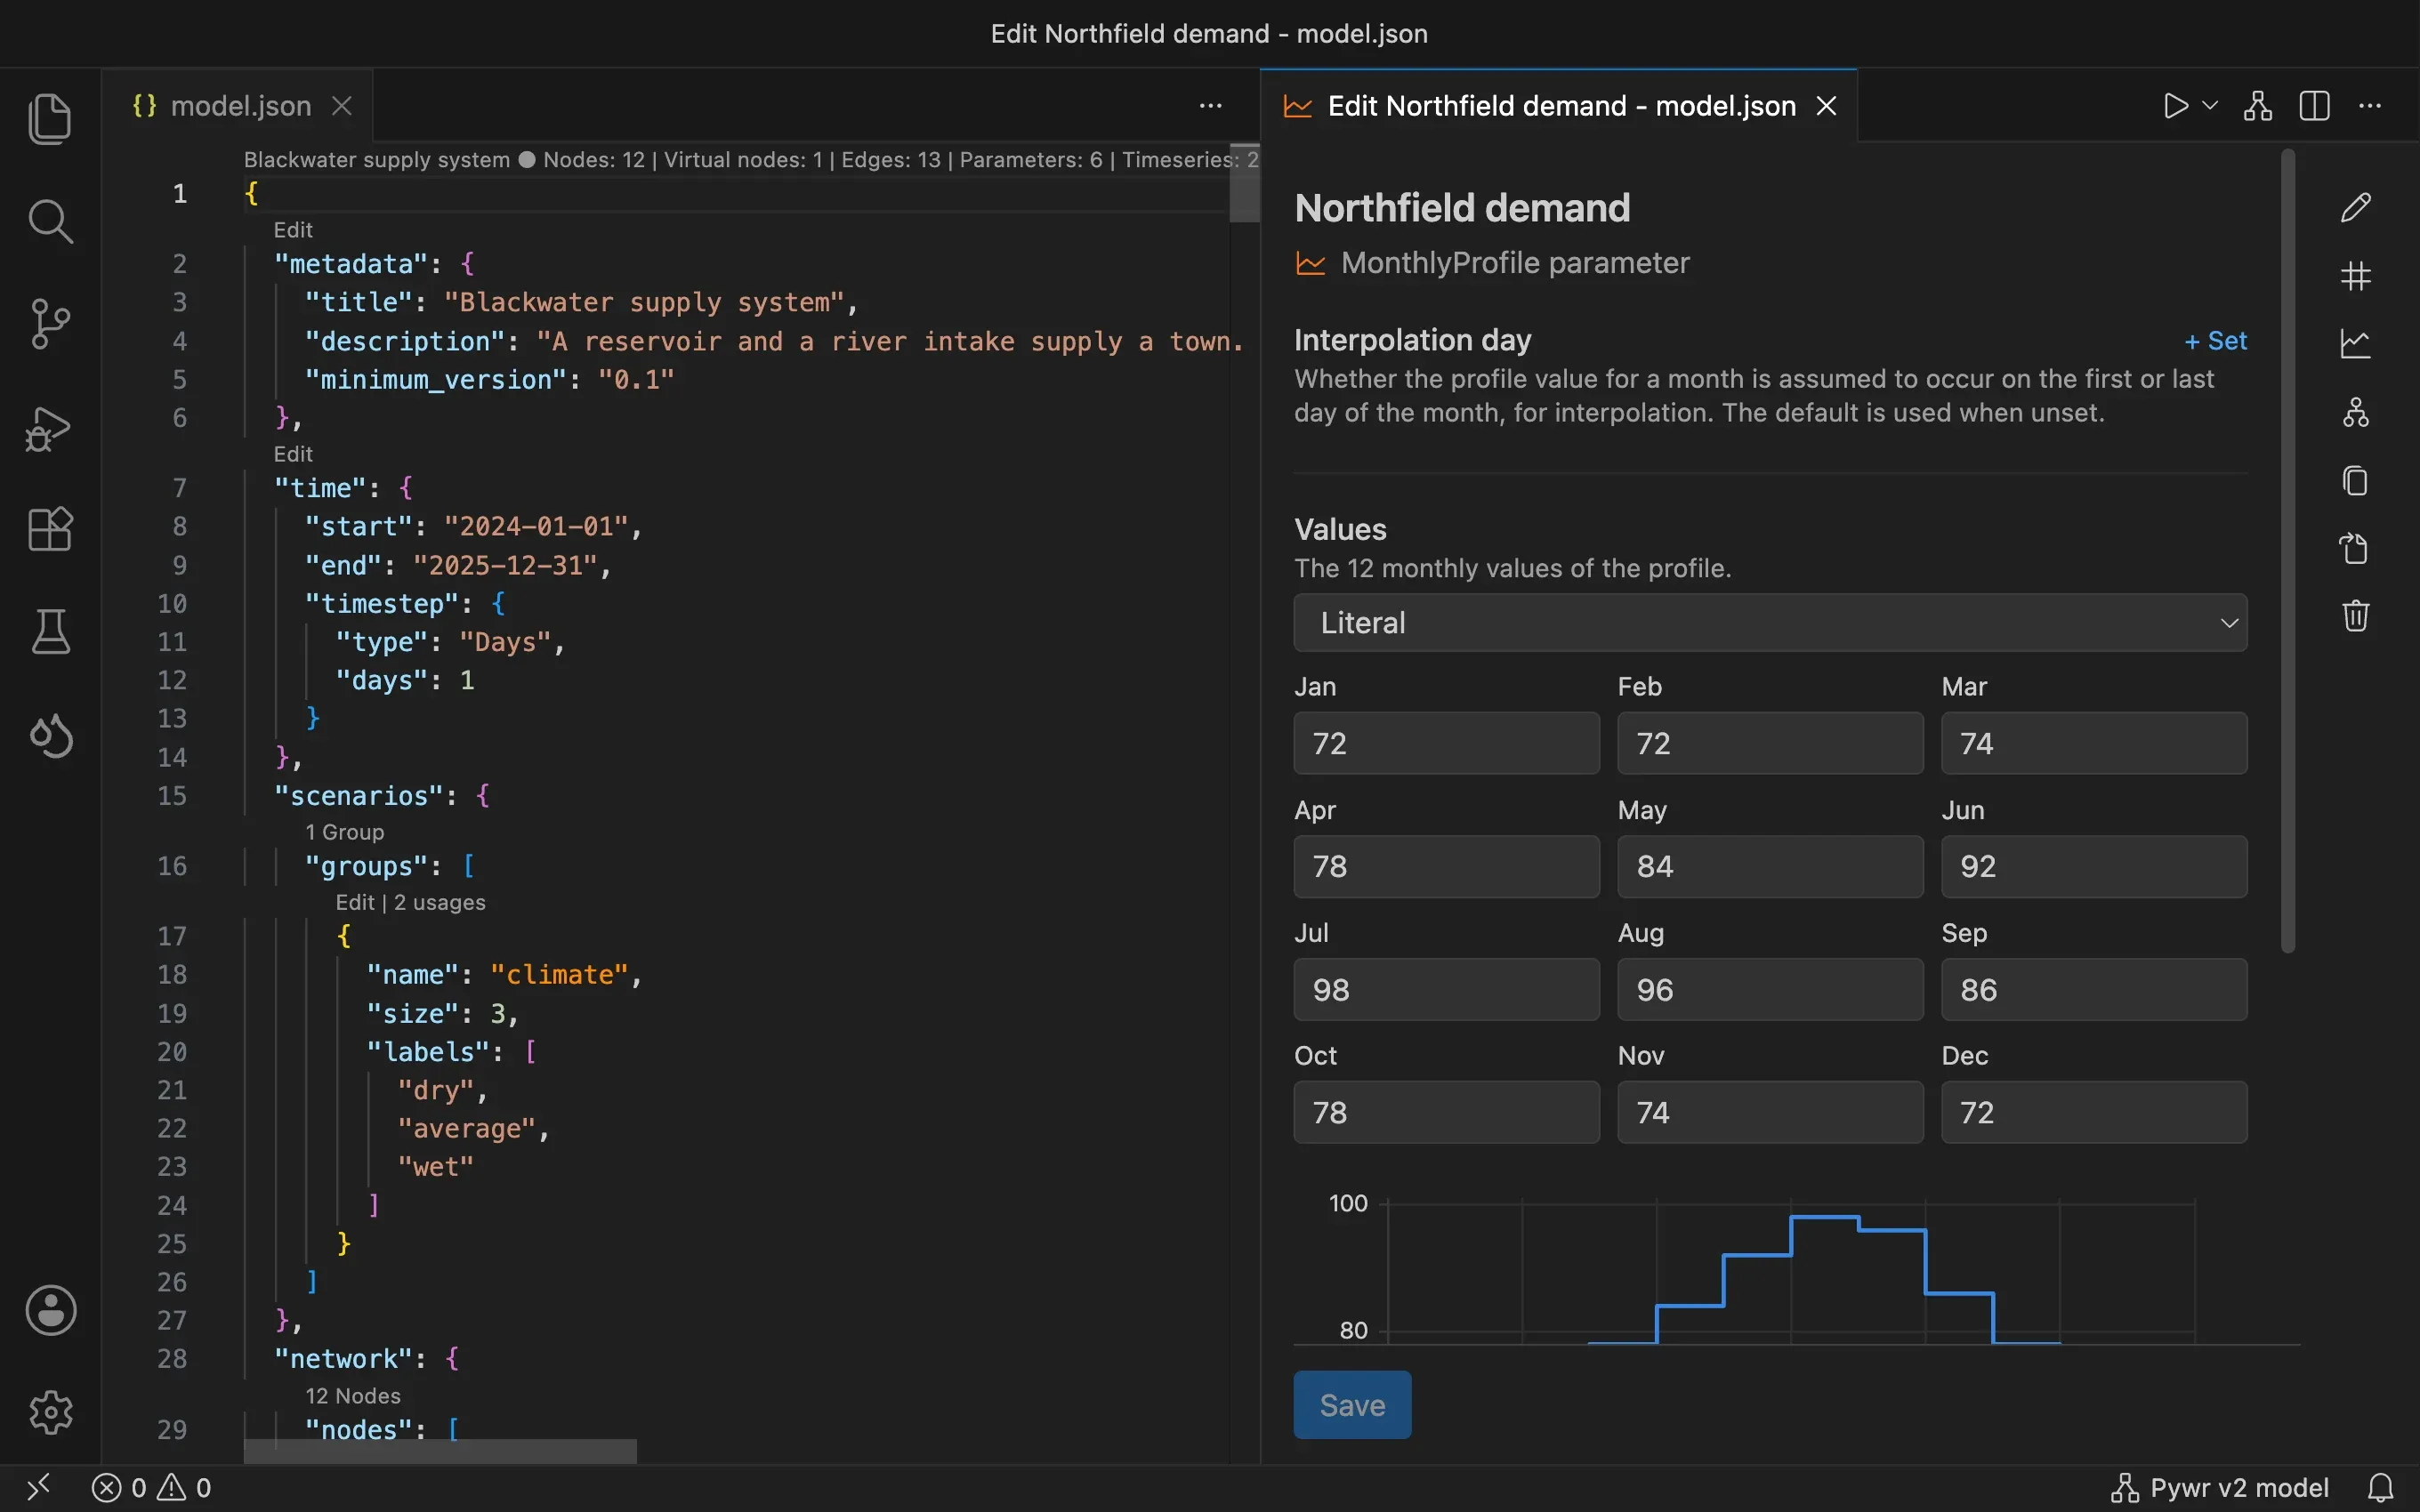Close the Edit Northfield demand tab
The image size is (2420, 1512).
[x=1826, y=106]
